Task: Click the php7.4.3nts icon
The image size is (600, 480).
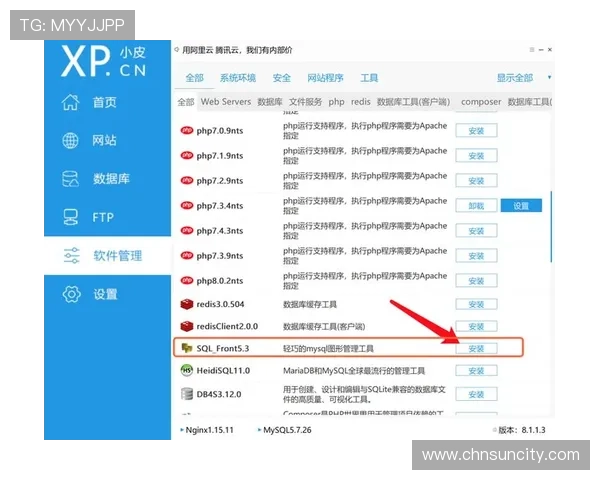Action: coord(187,230)
